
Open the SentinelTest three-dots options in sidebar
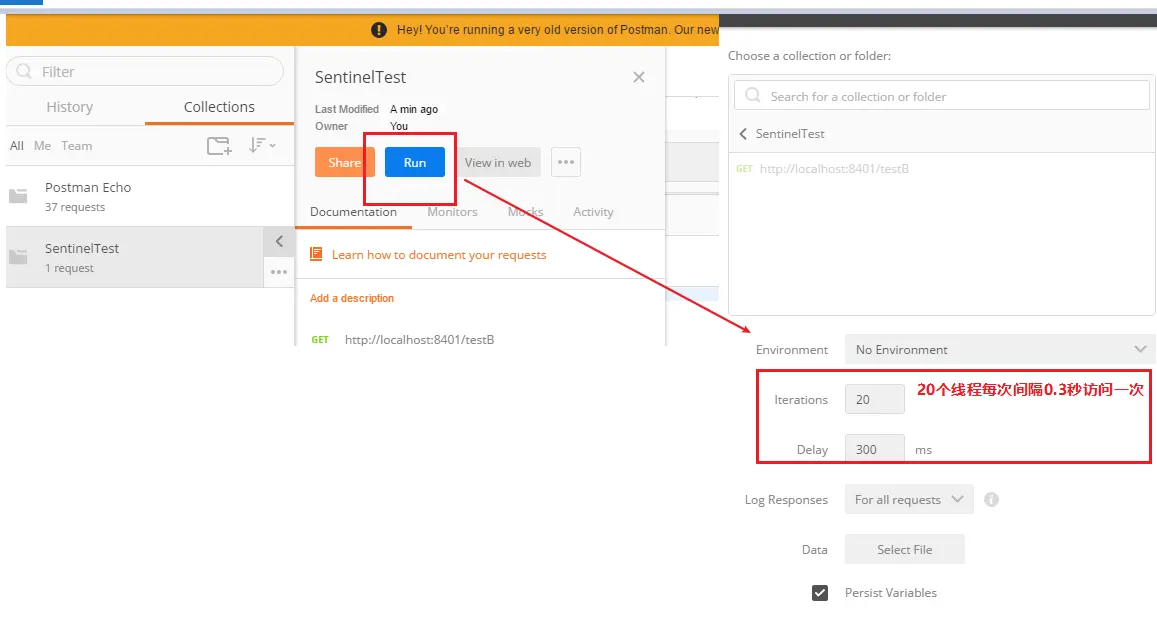(x=279, y=272)
